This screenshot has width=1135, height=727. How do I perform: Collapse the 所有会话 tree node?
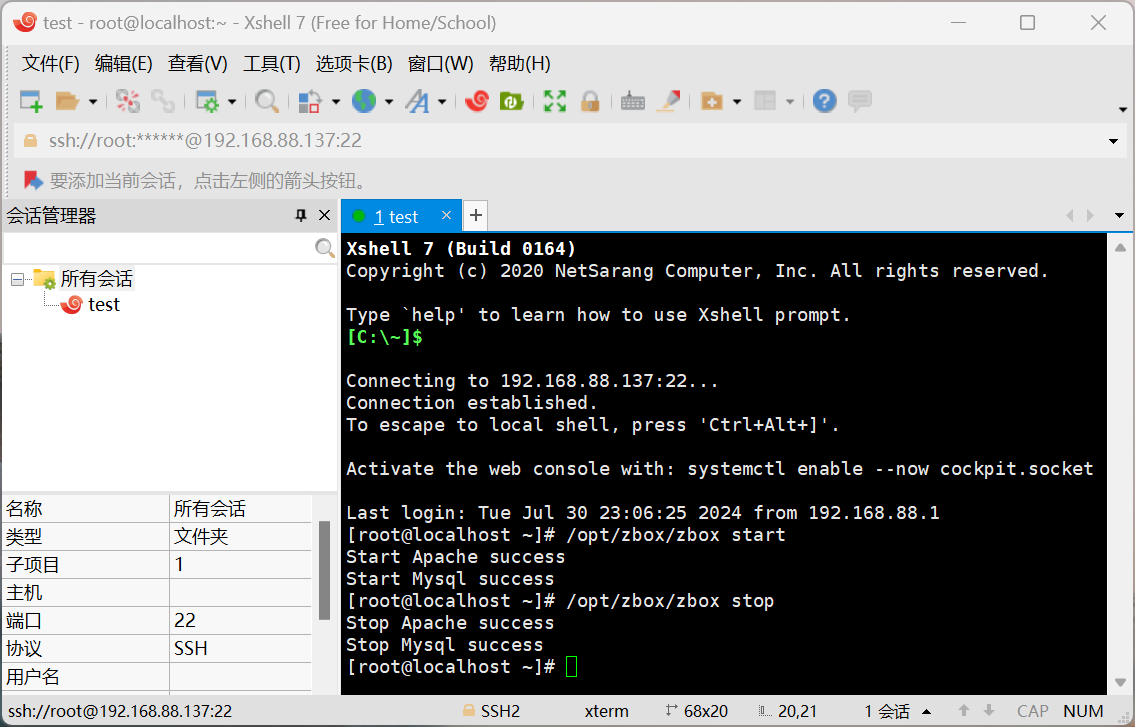pyautogui.click(x=17, y=279)
